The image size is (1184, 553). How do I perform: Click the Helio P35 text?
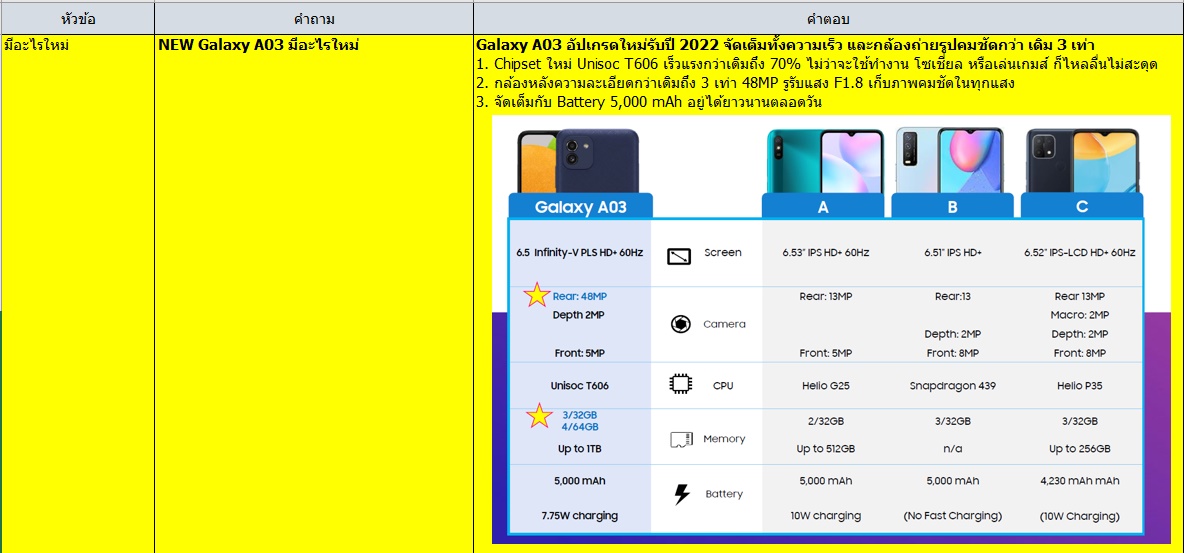[1081, 385]
